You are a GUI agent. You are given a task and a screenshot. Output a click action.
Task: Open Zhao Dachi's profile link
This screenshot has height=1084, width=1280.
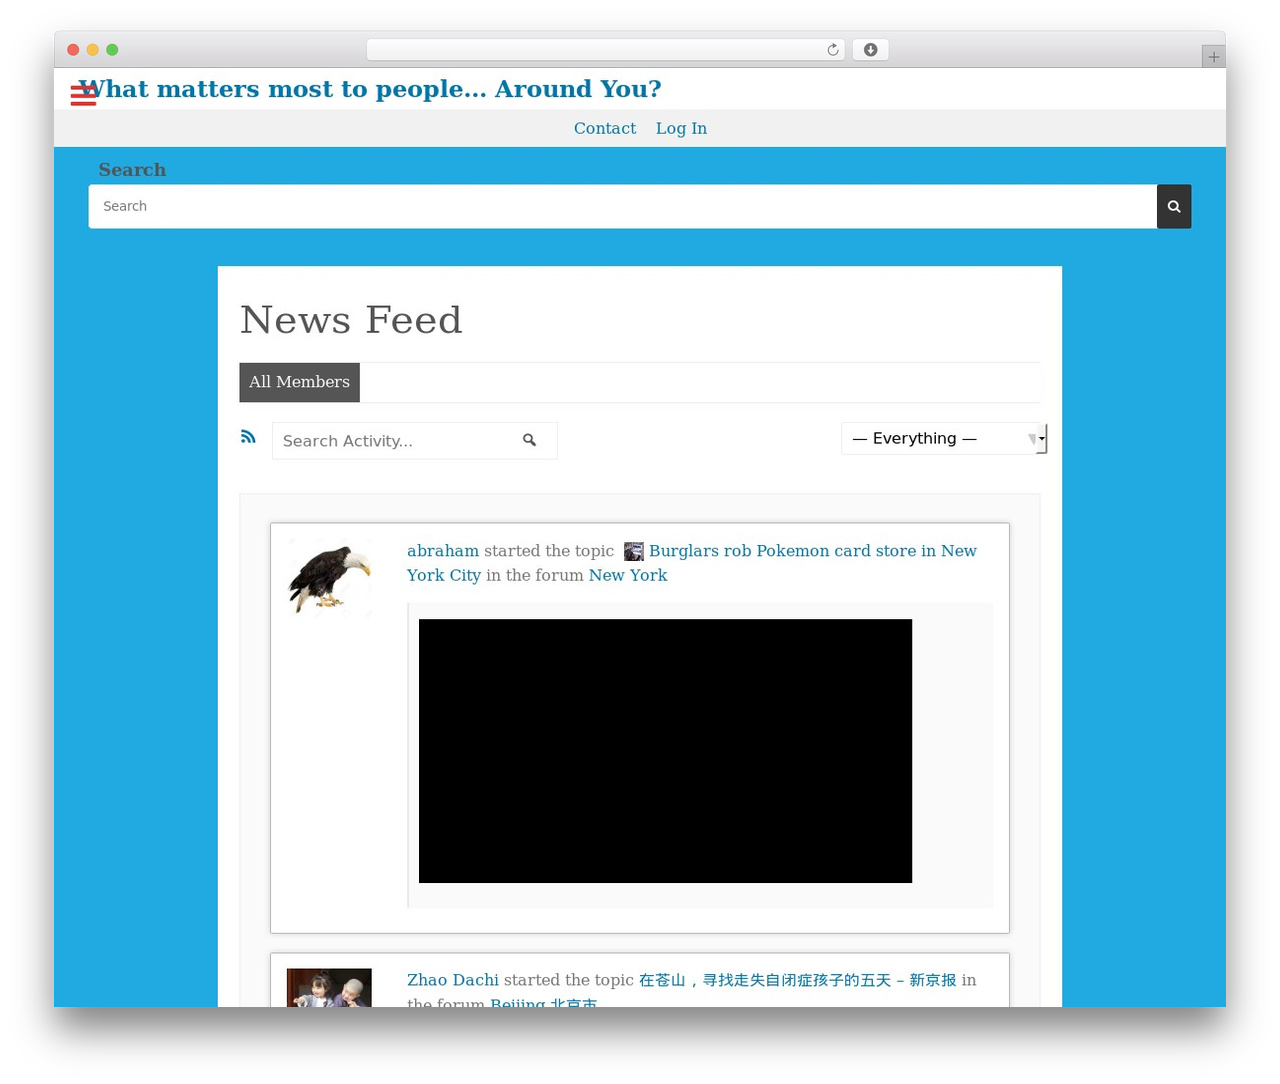click(452, 980)
